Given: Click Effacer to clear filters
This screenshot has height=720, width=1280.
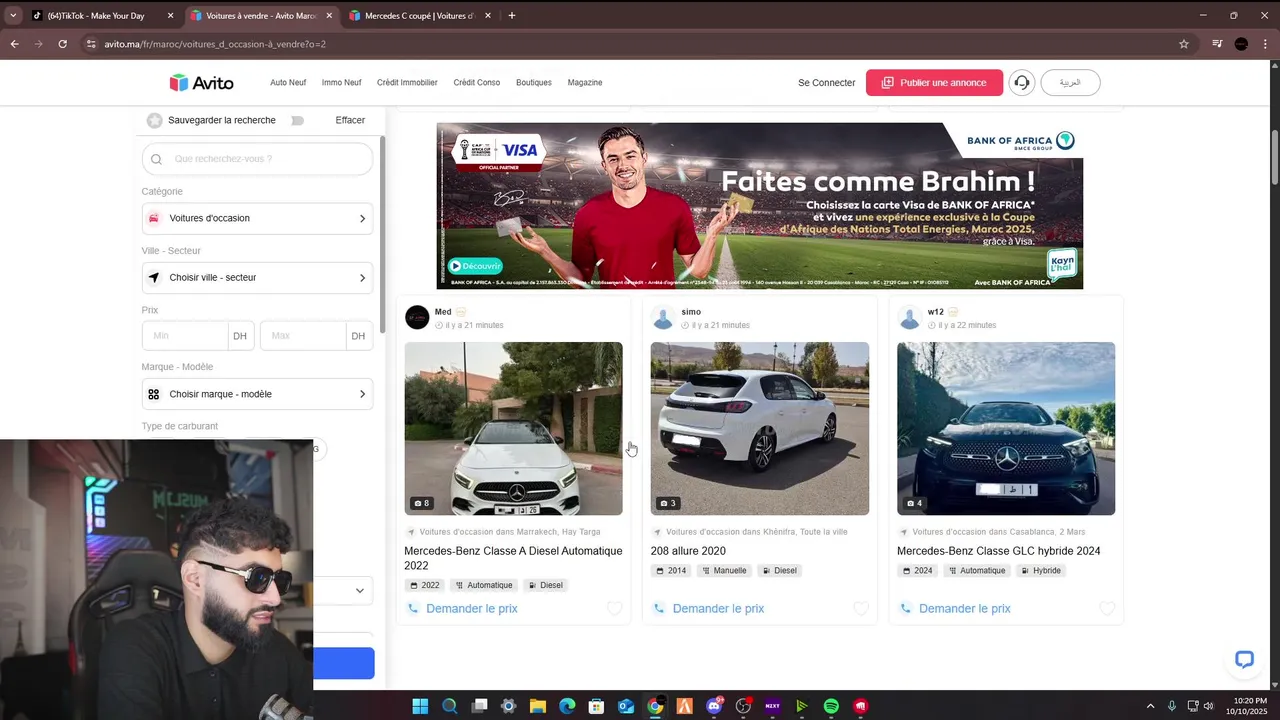Looking at the screenshot, I should coord(350,120).
